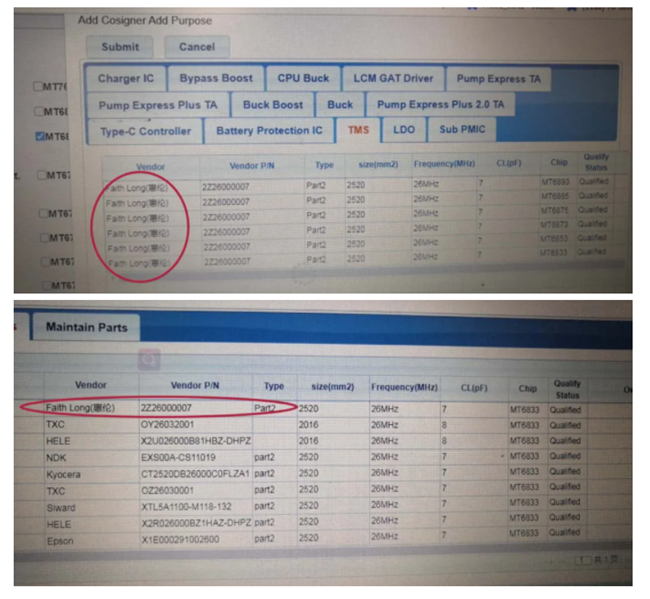Select the plain Buck tab
This screenshot has width=650, height=599.
point(340,104)
